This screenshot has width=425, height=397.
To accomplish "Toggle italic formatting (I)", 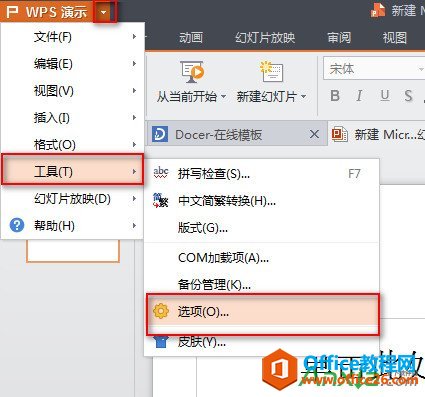I will pos(359,96).
